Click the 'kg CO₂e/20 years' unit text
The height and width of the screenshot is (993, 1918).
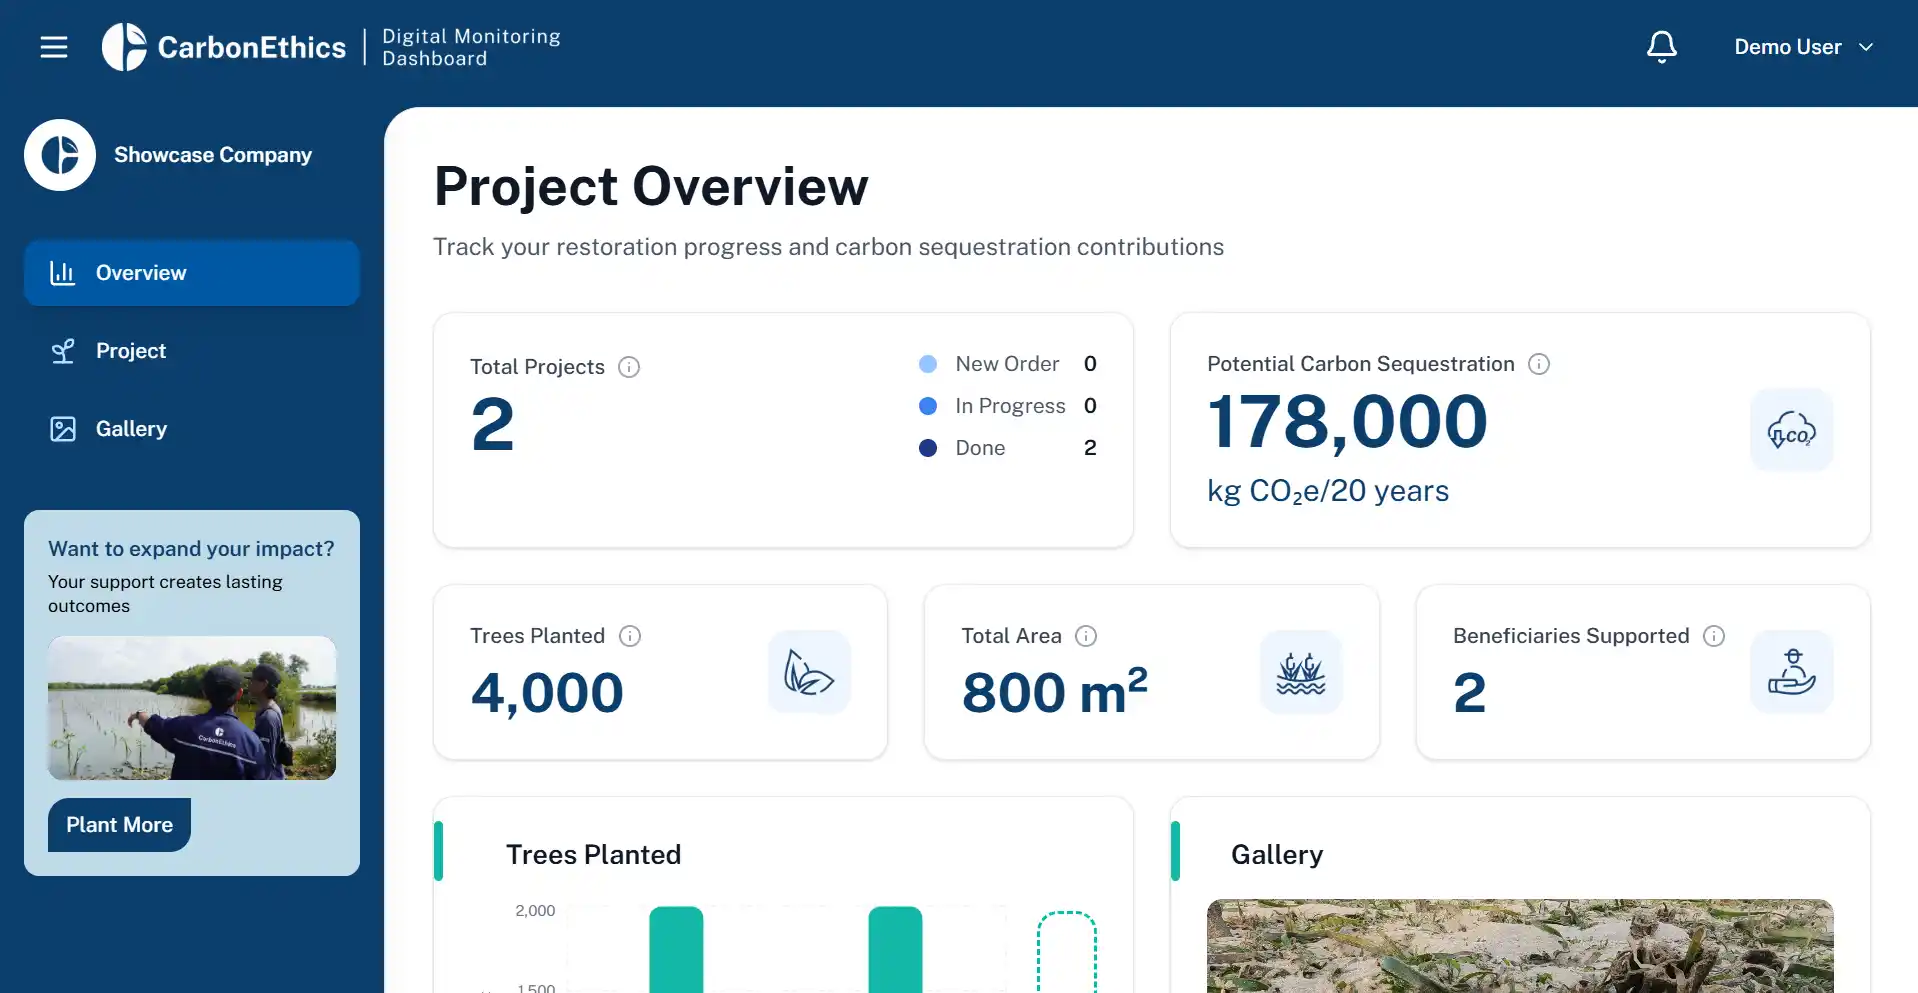point(1328,491)
